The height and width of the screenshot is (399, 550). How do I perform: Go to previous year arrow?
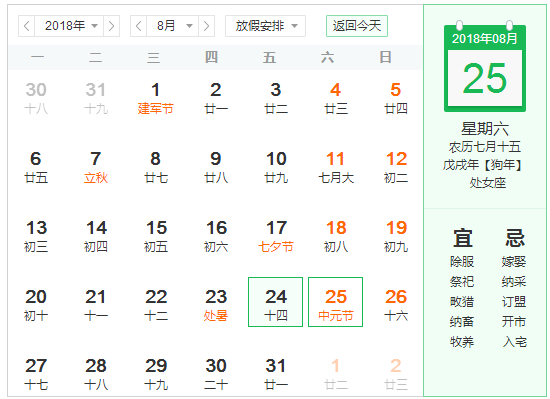pos(27,26)
